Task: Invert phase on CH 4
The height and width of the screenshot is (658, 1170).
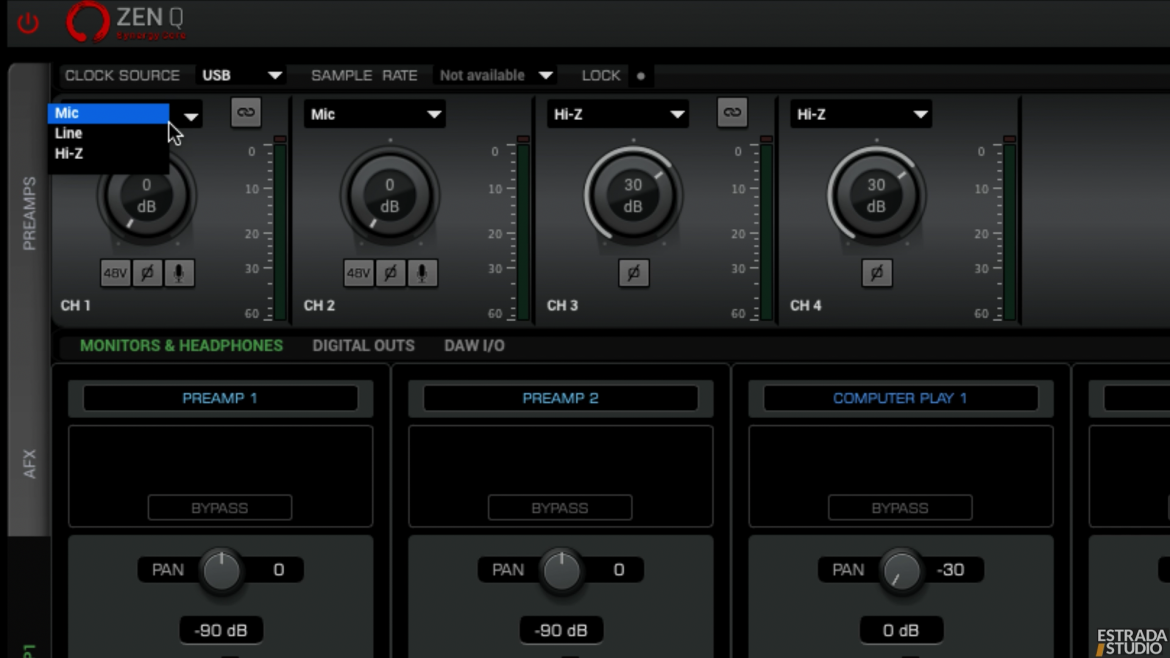Action: [877, 273]
